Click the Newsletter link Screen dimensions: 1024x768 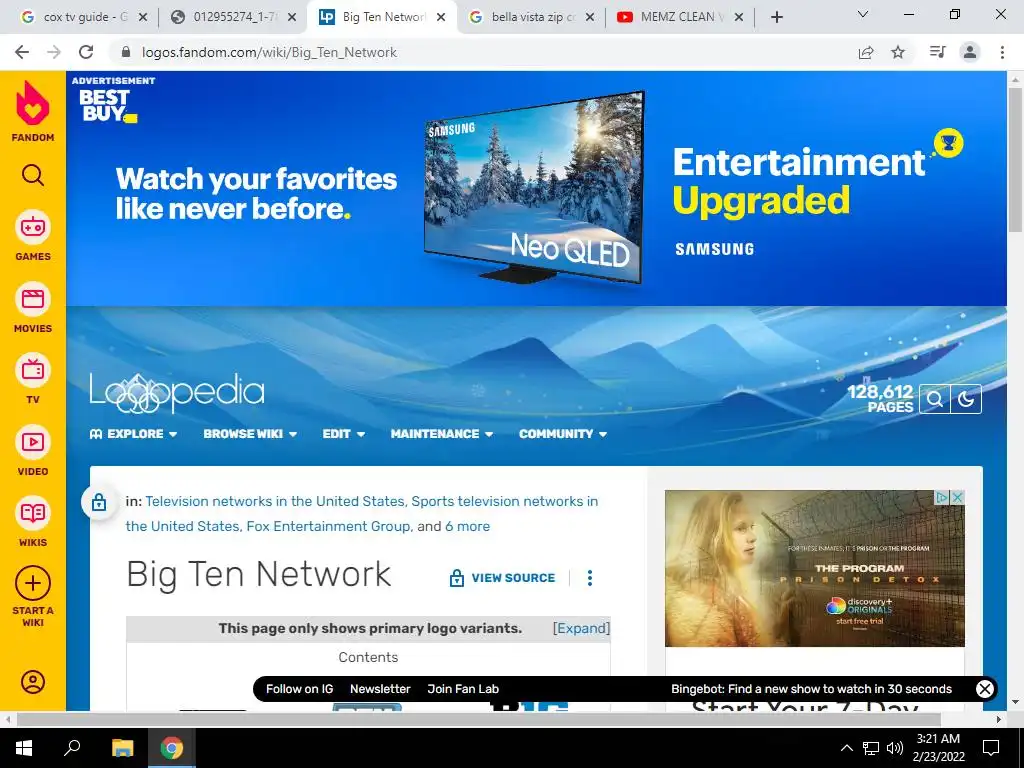click(x=380, y=689)
